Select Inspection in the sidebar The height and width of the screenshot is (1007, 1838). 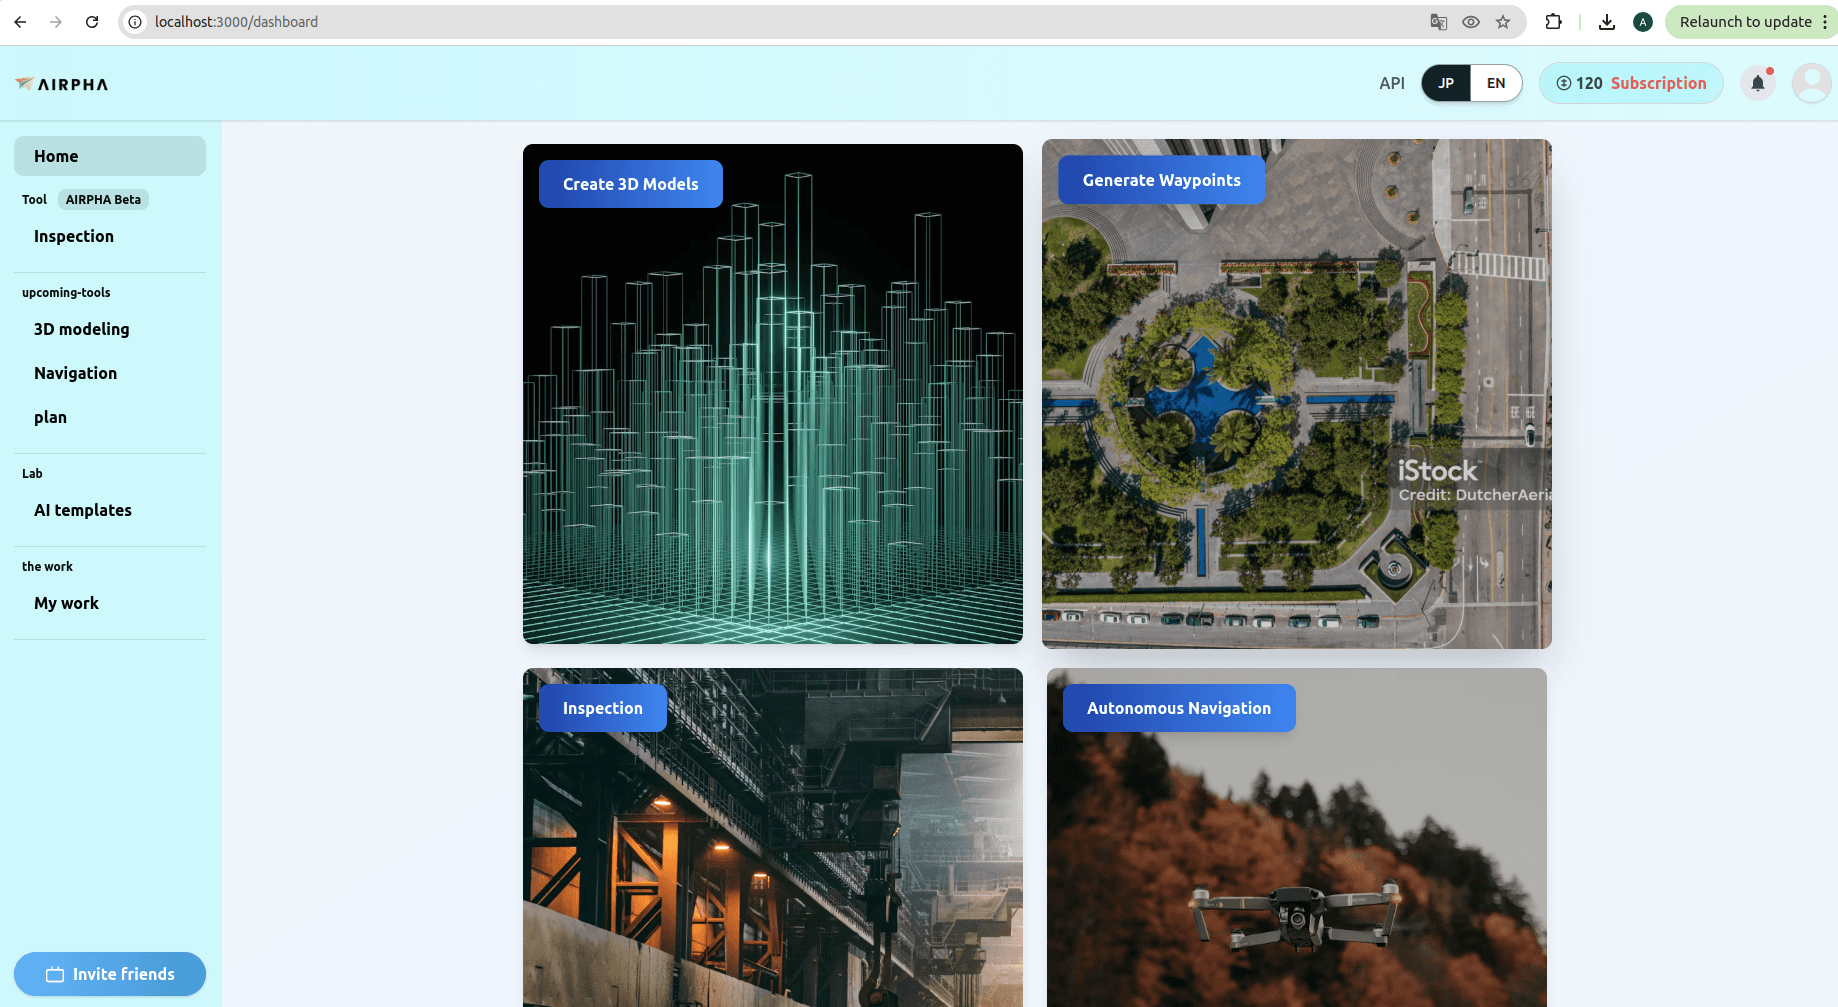pos(73,236)
